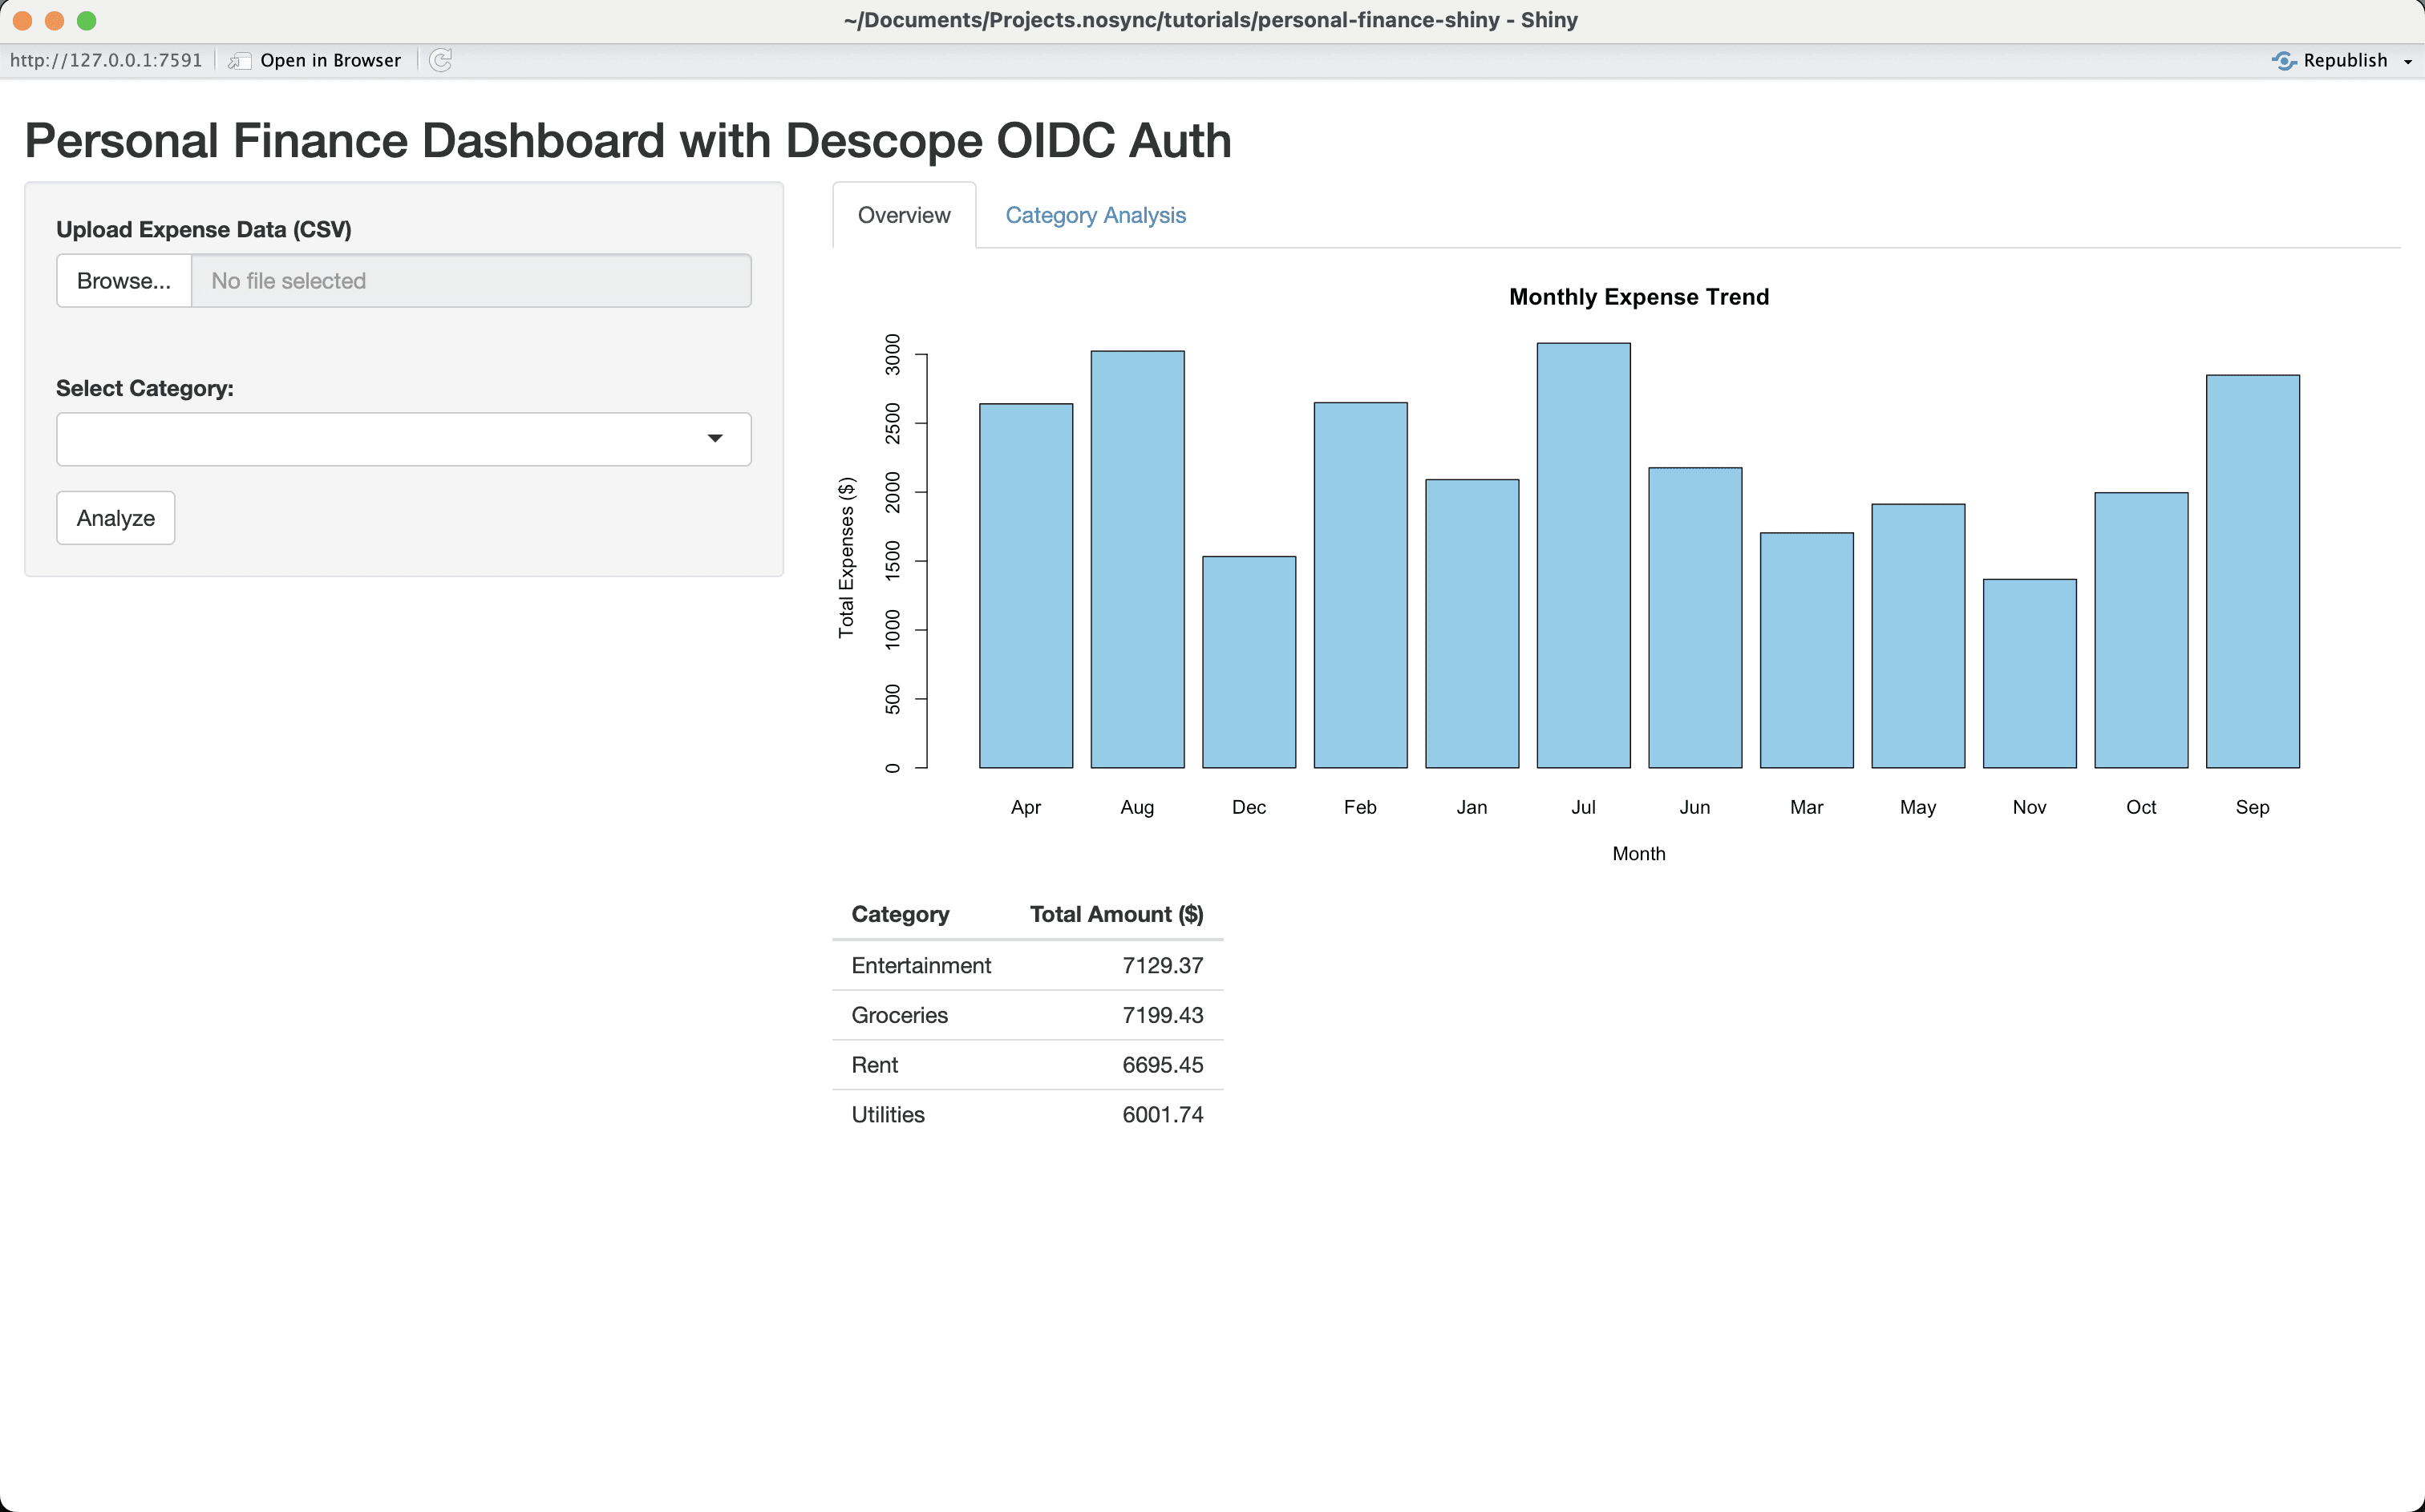Select the Entertainment row in the table

click(921, 965)
